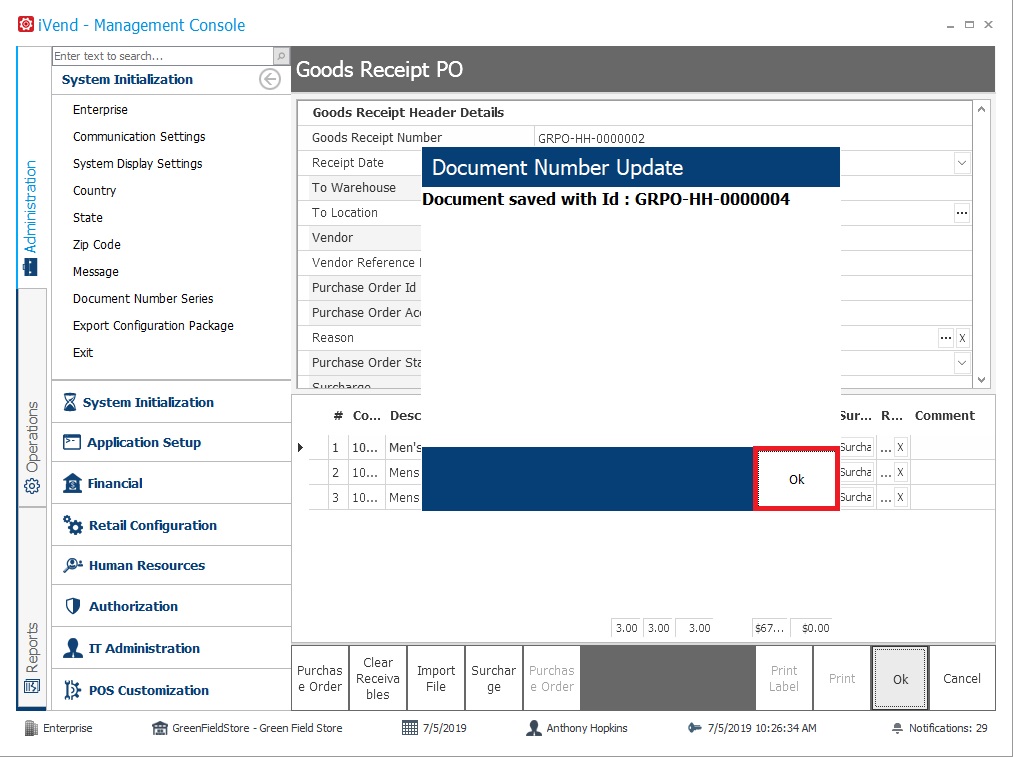
Task: Open the Reason lookup ellipsis button
Action: pyautogui.click(x=946, y=338)
